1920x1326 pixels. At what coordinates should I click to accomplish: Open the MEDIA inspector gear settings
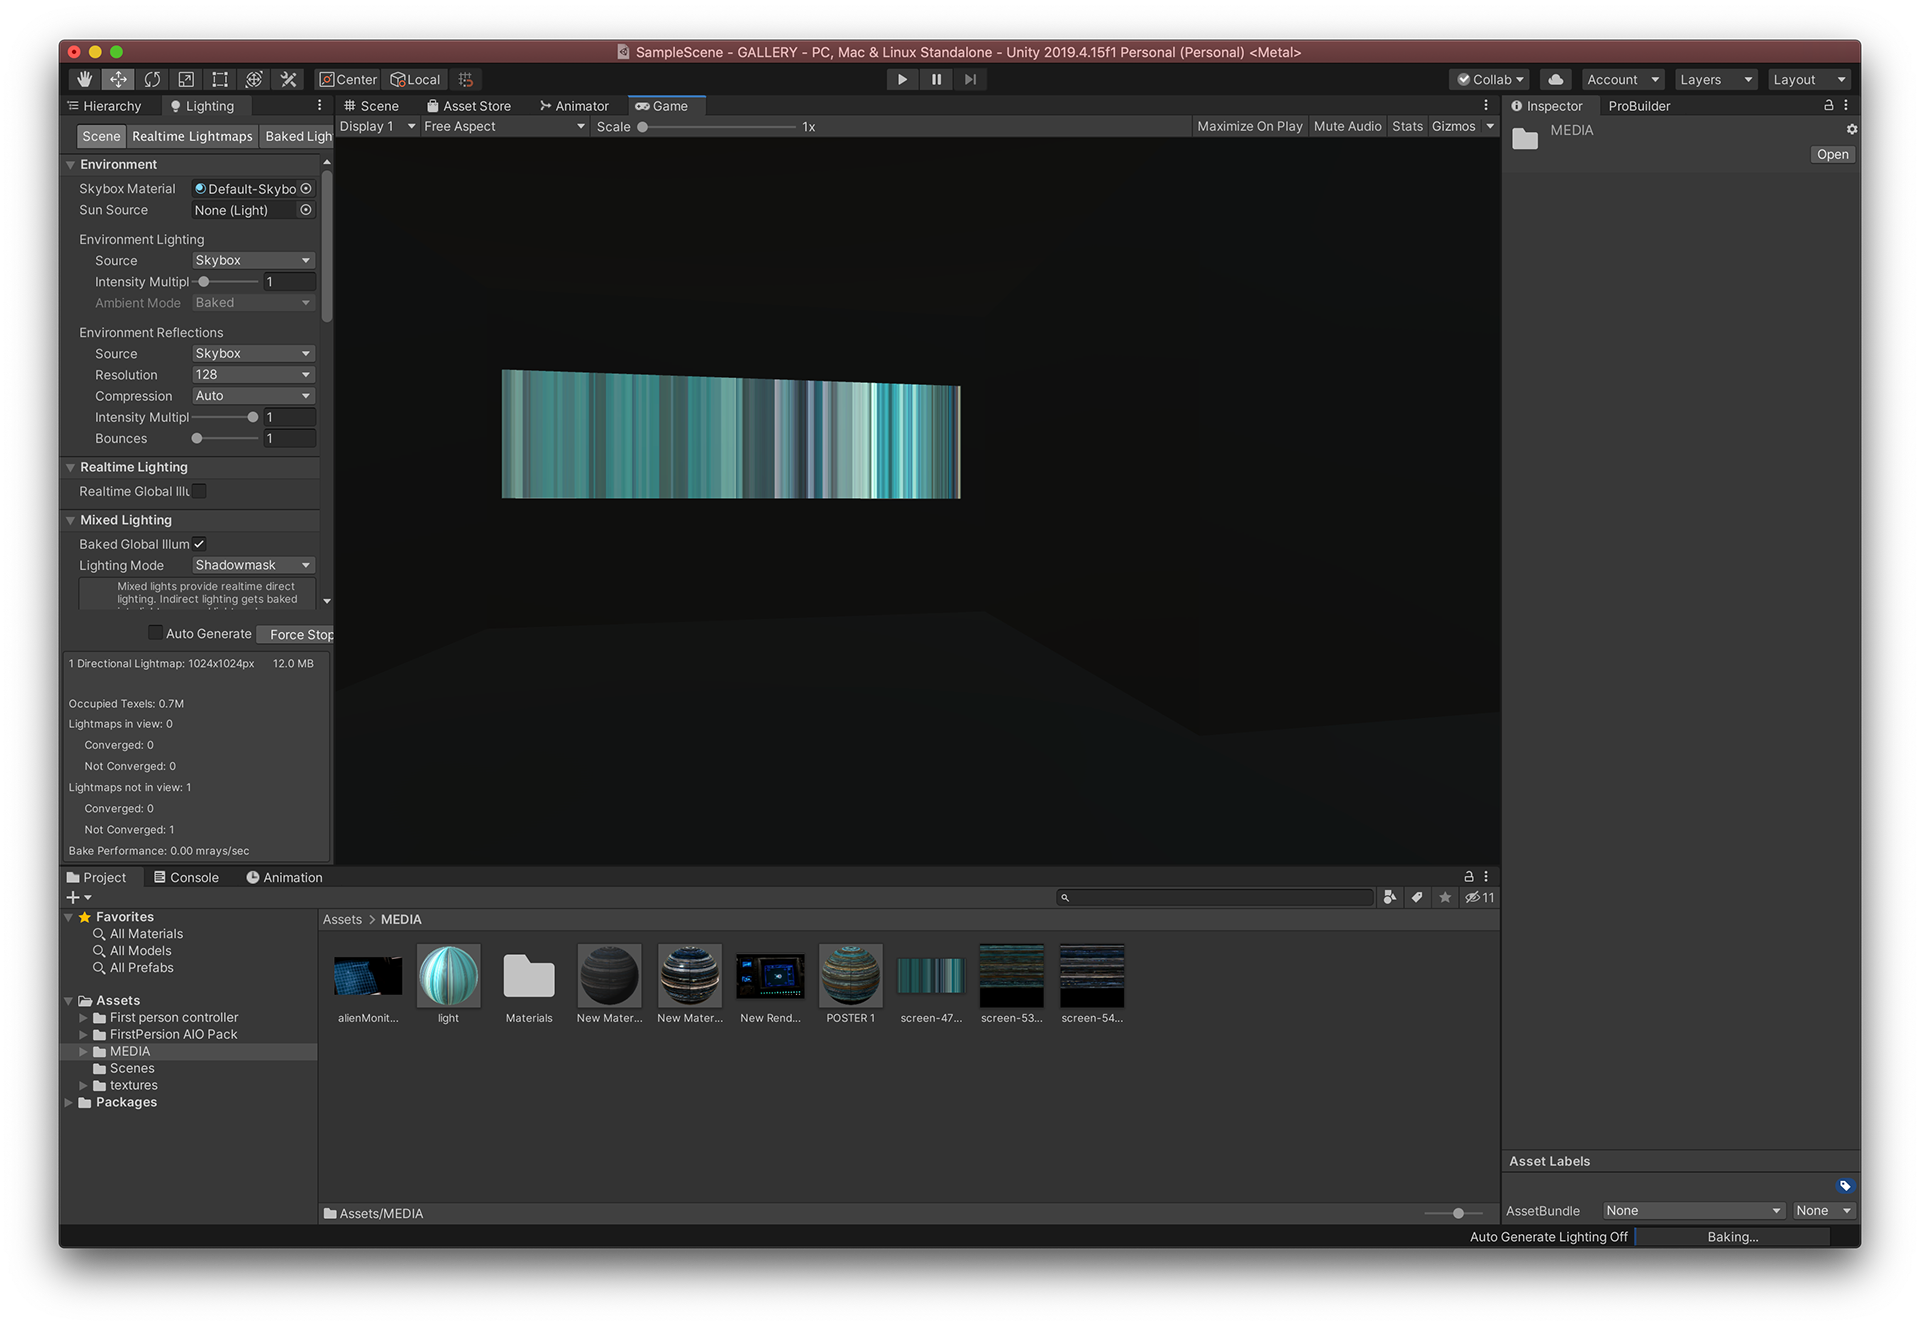pyautogui.click(x=1851, y=129)
